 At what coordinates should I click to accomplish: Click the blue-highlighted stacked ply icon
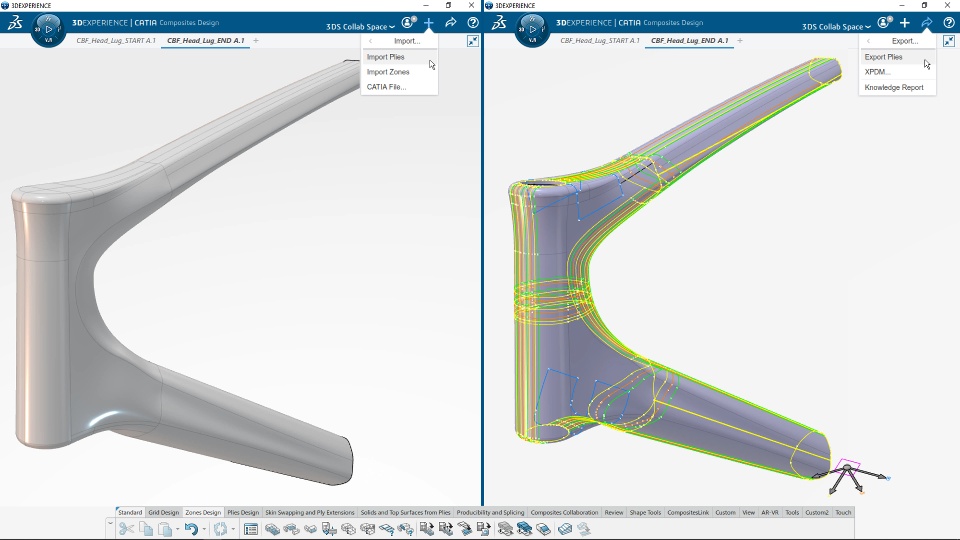(x=524, y=529)
